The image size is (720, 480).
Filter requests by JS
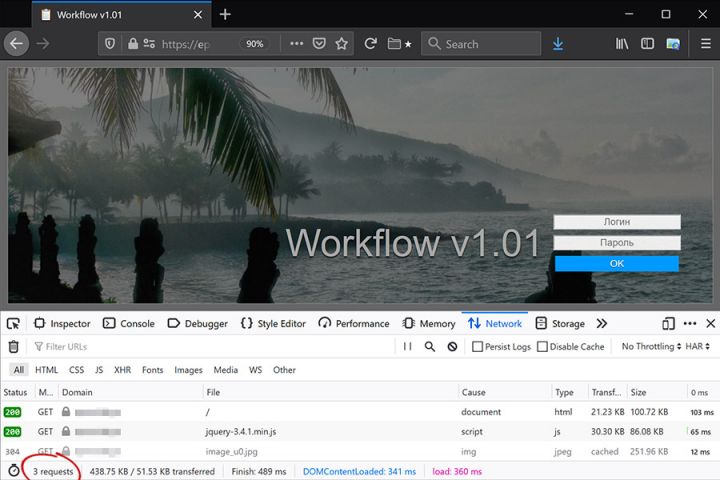coord(99,370)
